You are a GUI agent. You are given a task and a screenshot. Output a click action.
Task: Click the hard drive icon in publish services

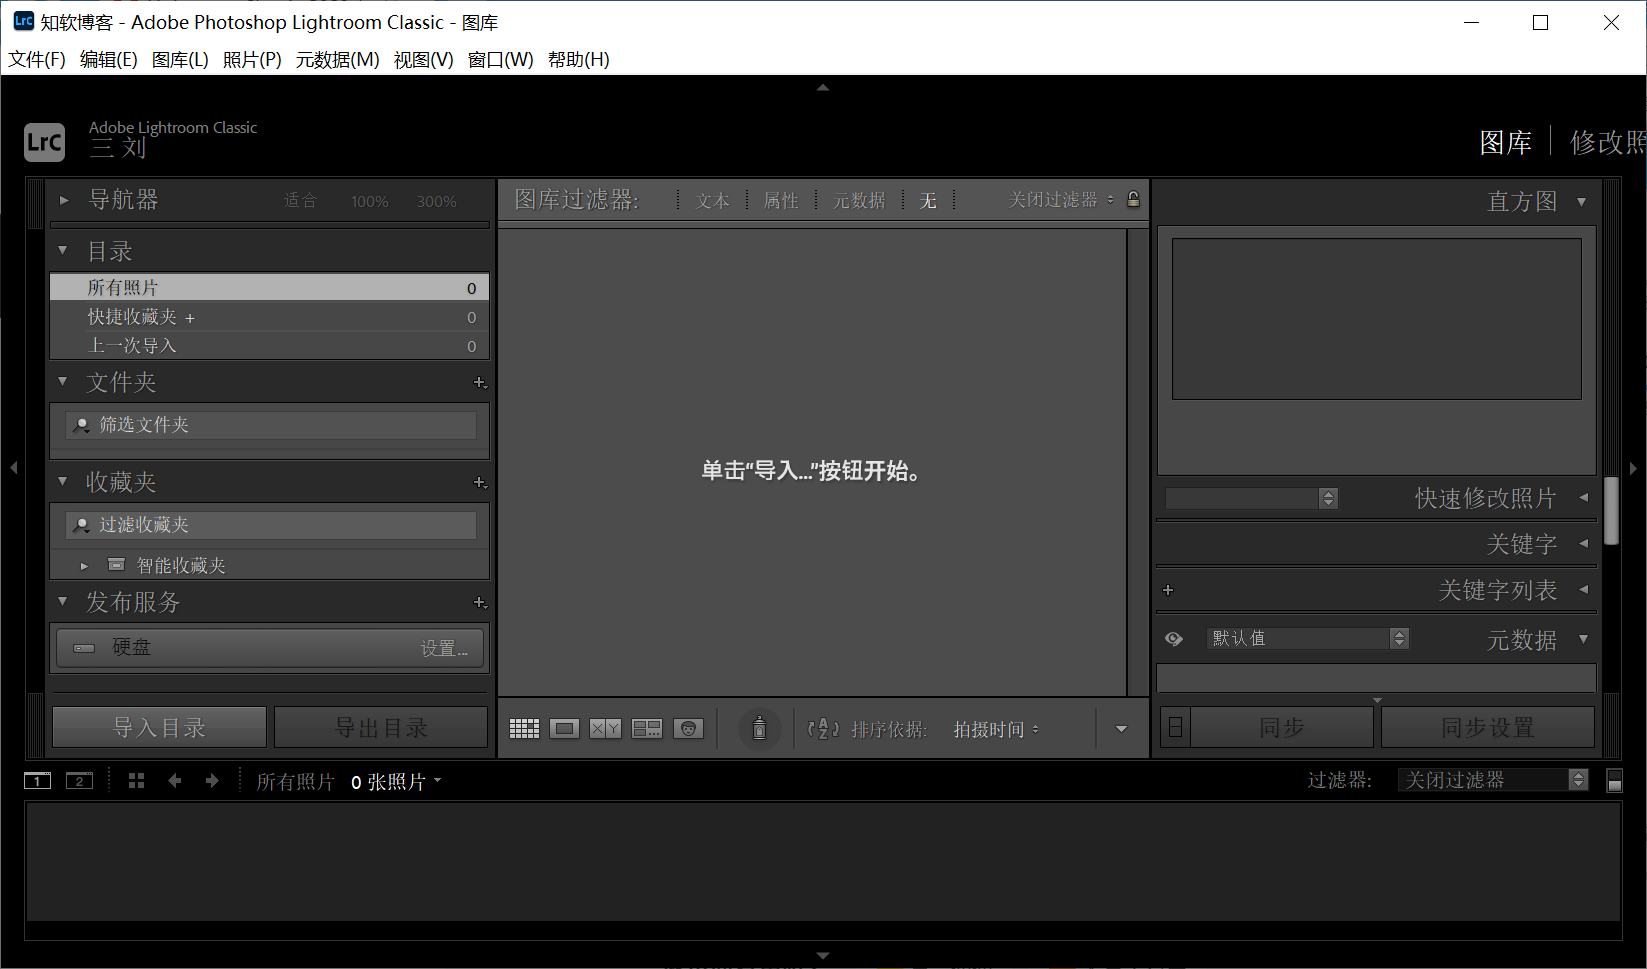point(84,648)
